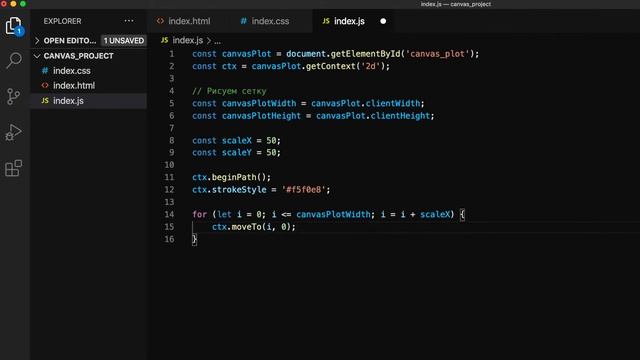Click index.js in the breadcrumb

click(x=188, y=40)
